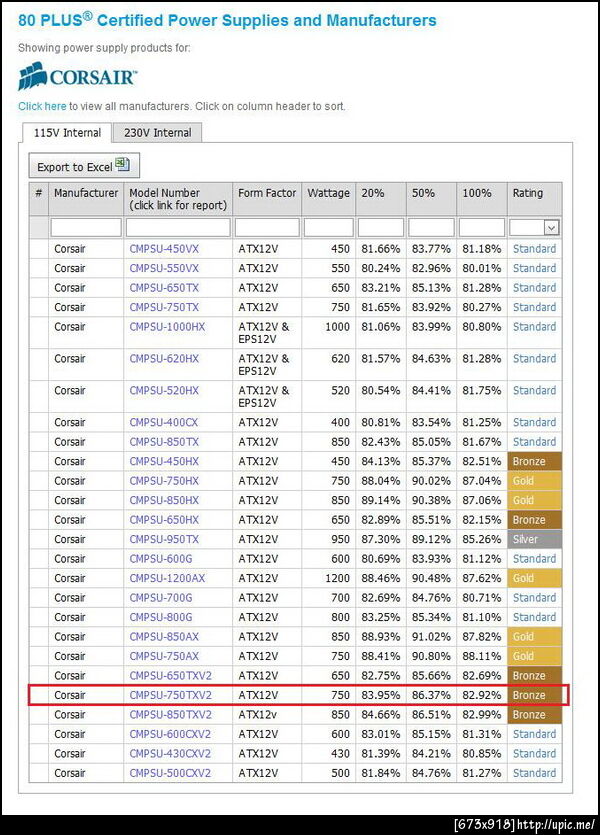This screenshot has height=835, width=600.
Task: Click the '80 PLUS Certified Power Supplies' heading
Action: click(227, 20)
